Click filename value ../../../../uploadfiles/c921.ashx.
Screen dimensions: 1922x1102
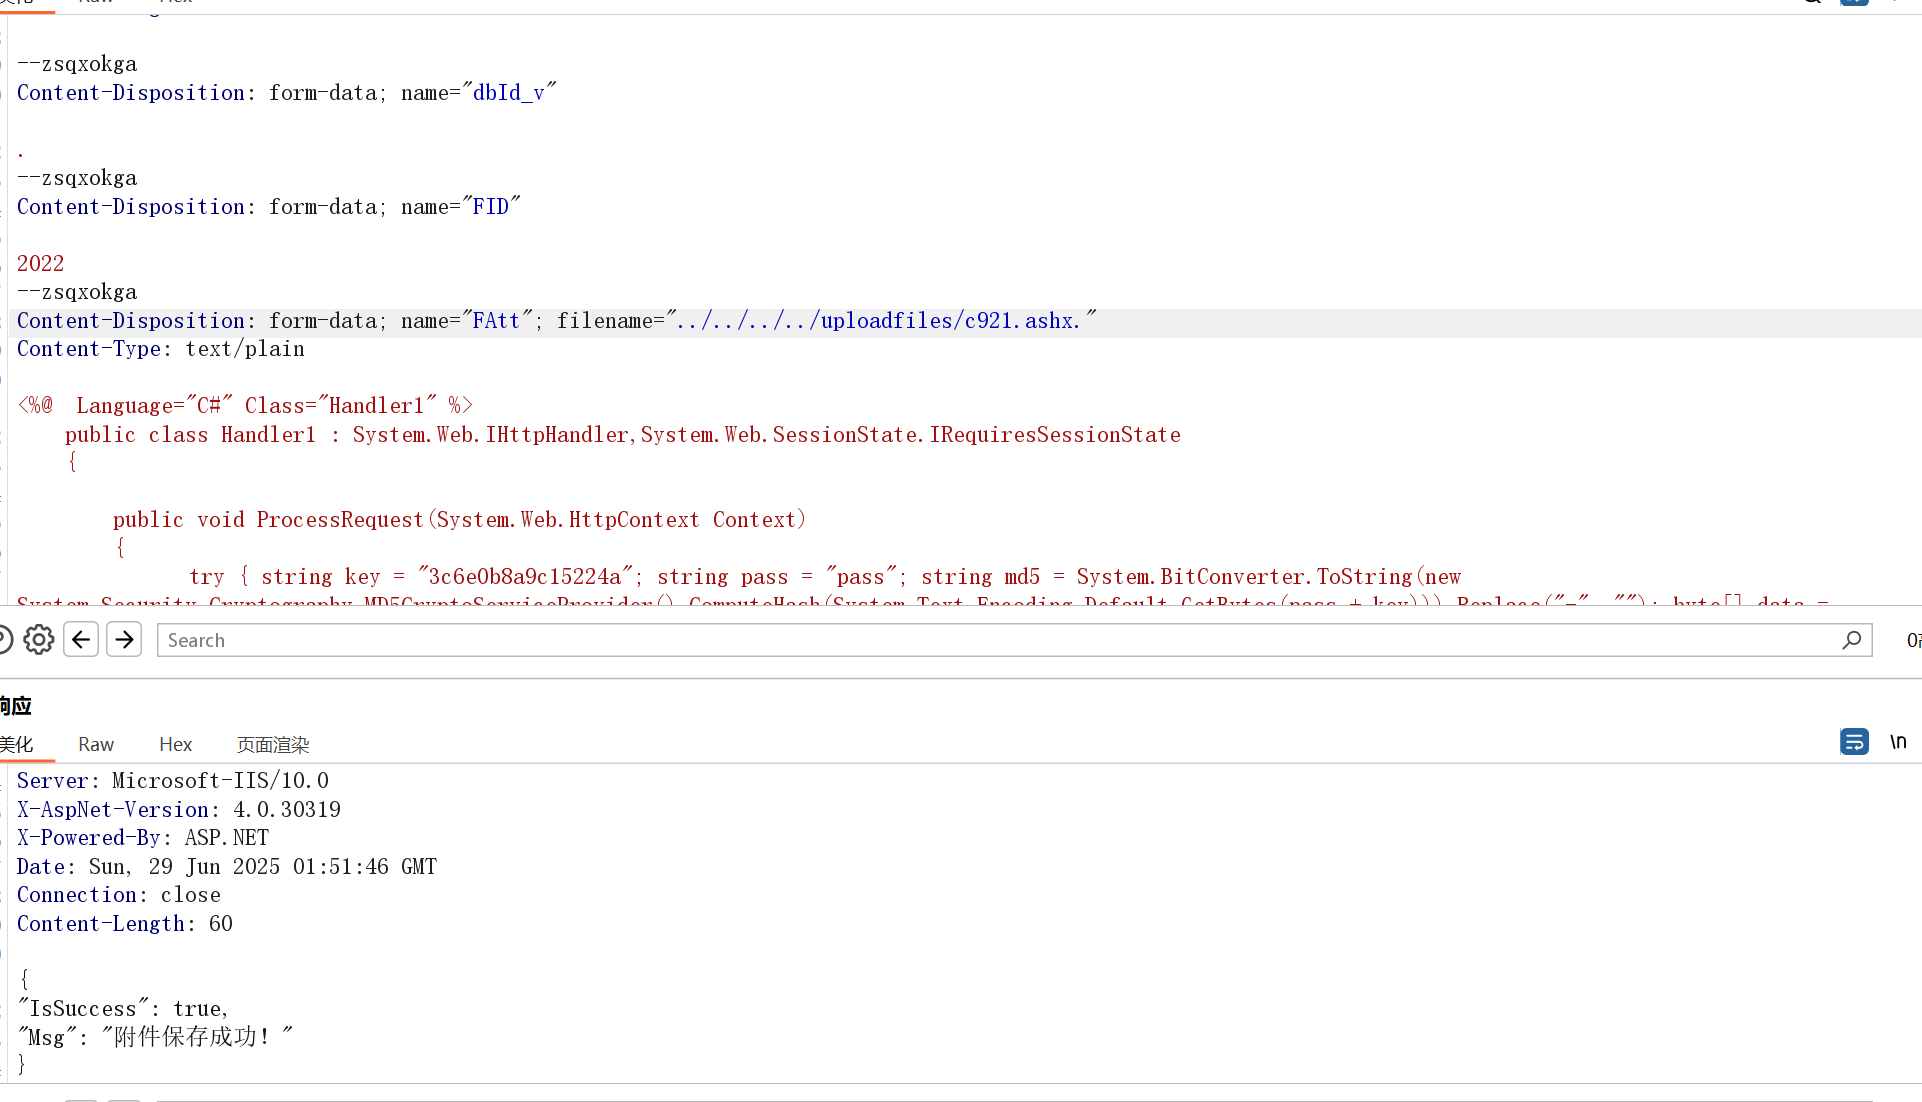pyautogui.click(x=879, y=320)
